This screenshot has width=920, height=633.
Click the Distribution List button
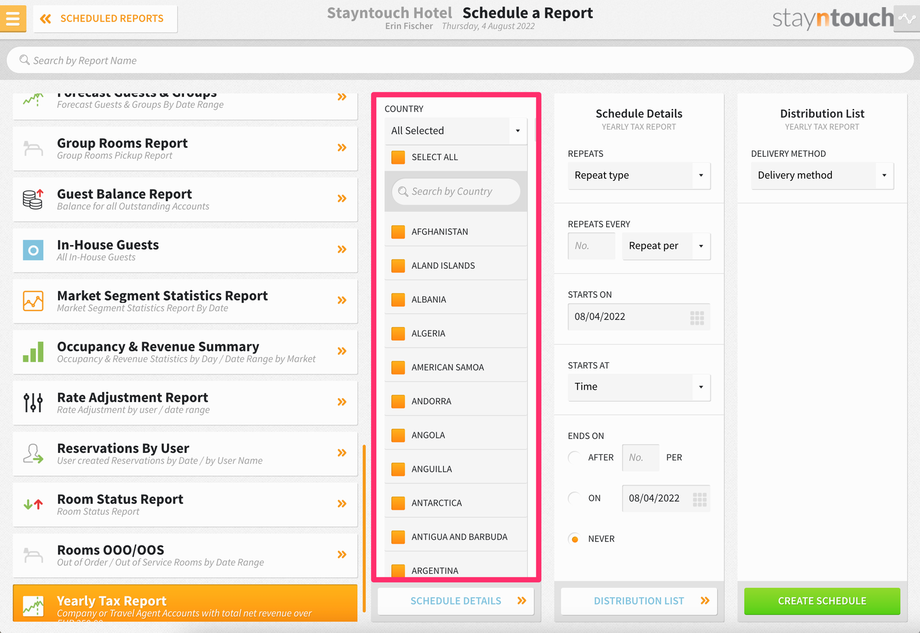[639, 601]
